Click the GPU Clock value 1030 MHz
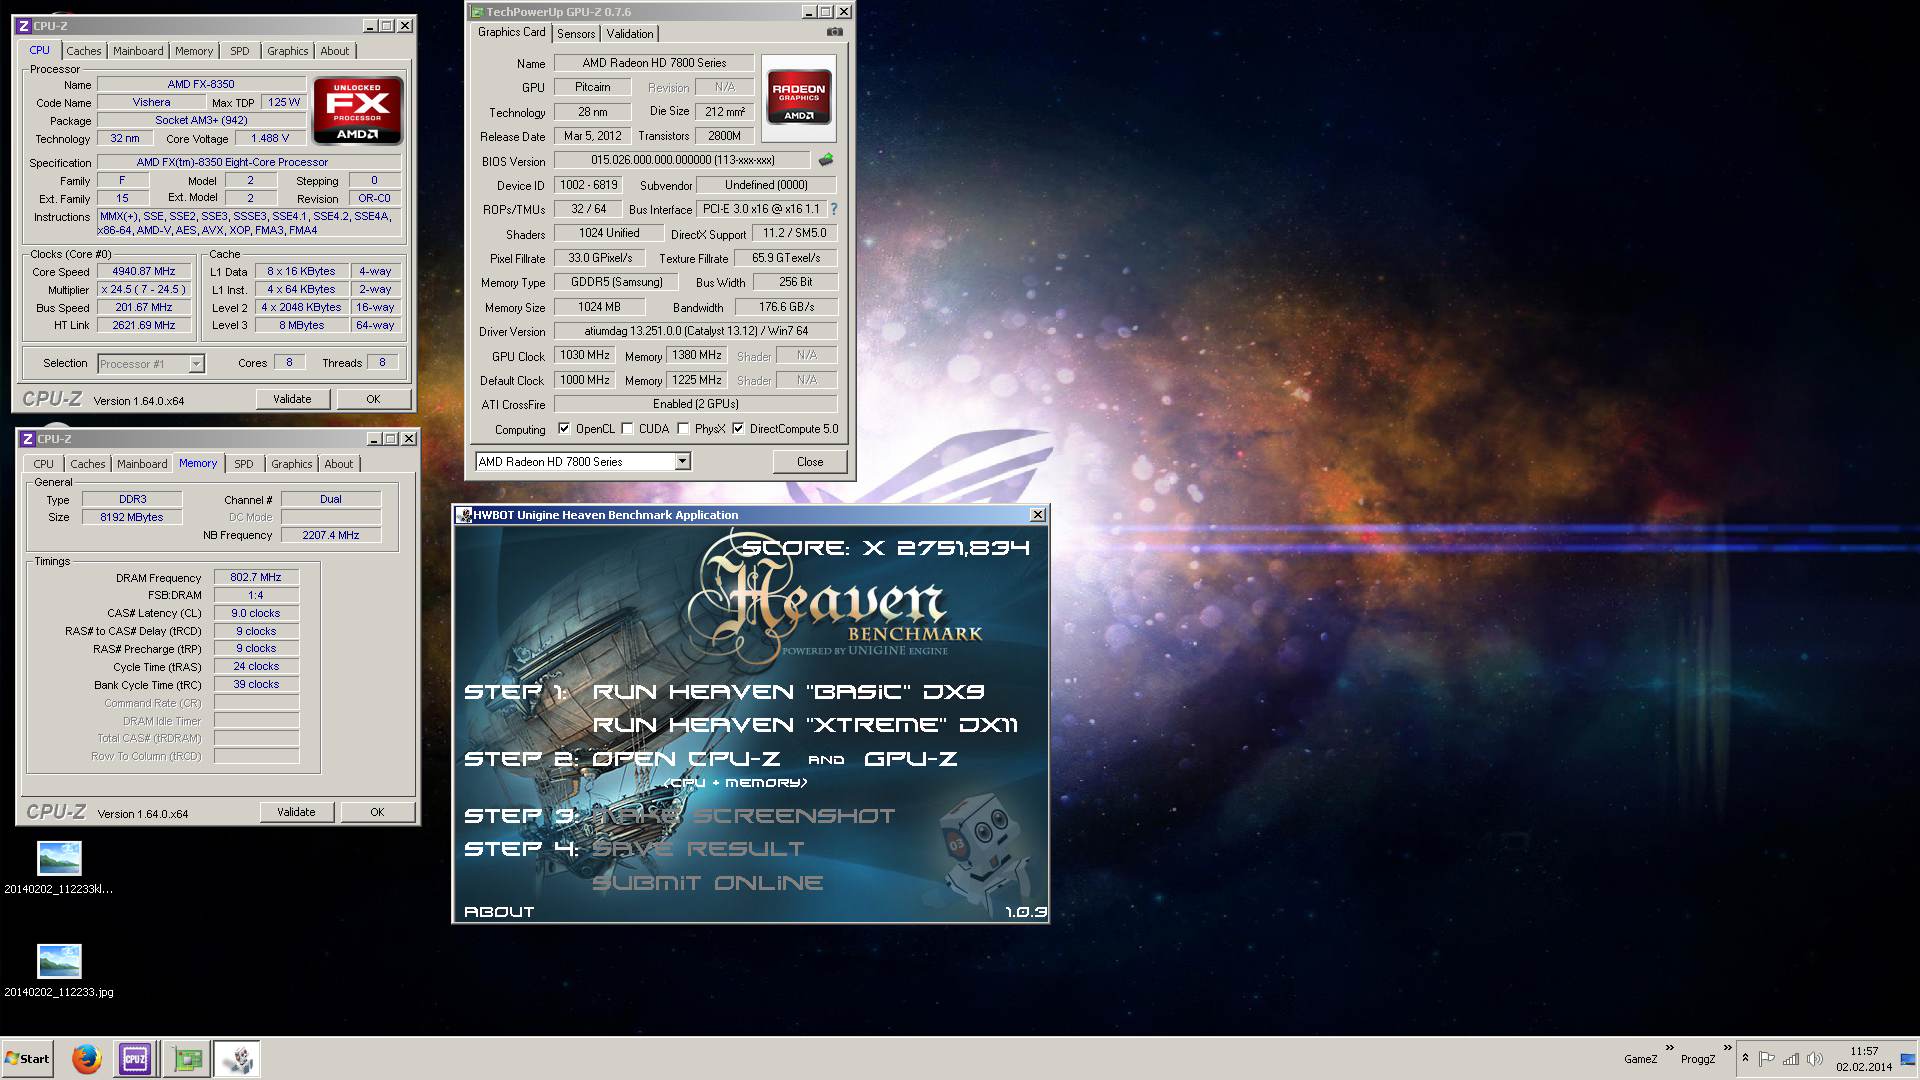1920x1080 pixels. pos(585,355)
